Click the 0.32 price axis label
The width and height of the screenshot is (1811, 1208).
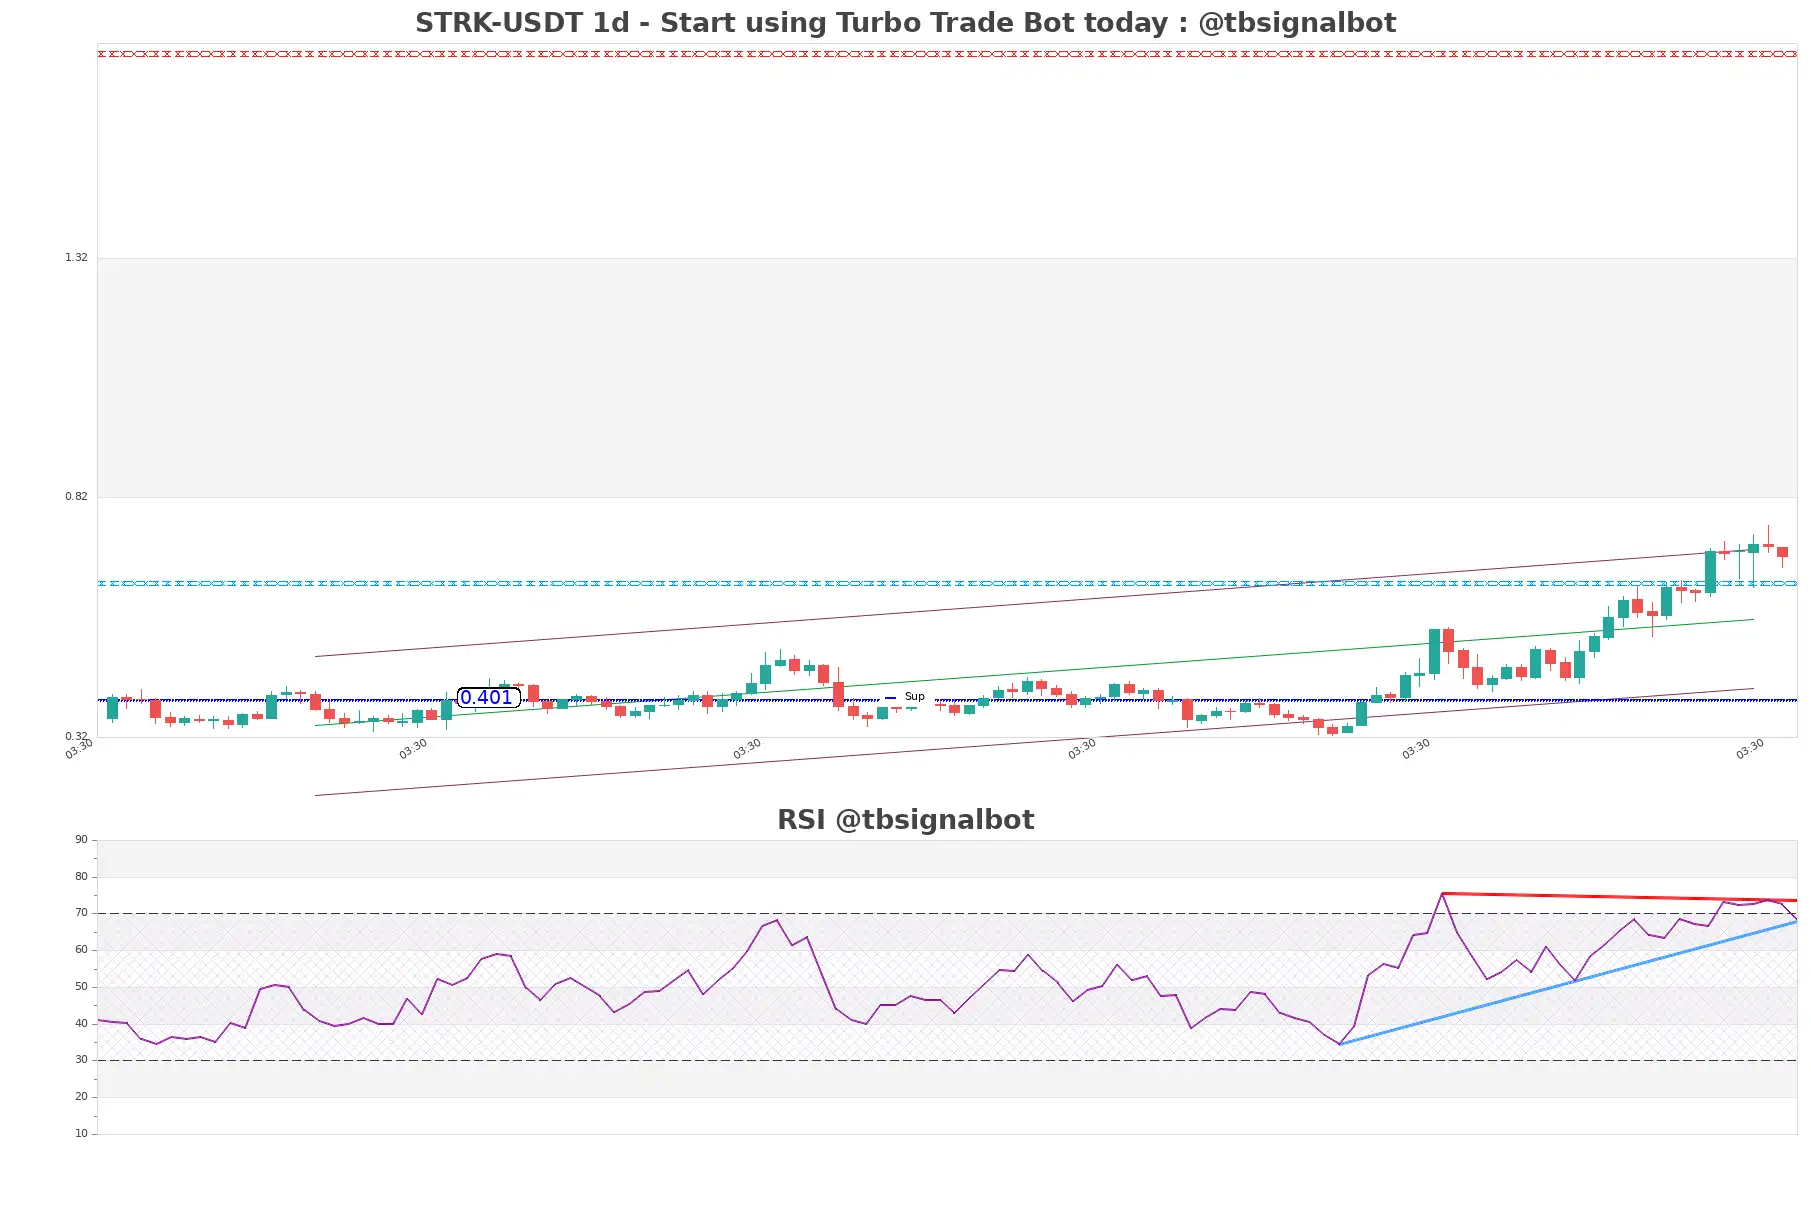[76, 737]
